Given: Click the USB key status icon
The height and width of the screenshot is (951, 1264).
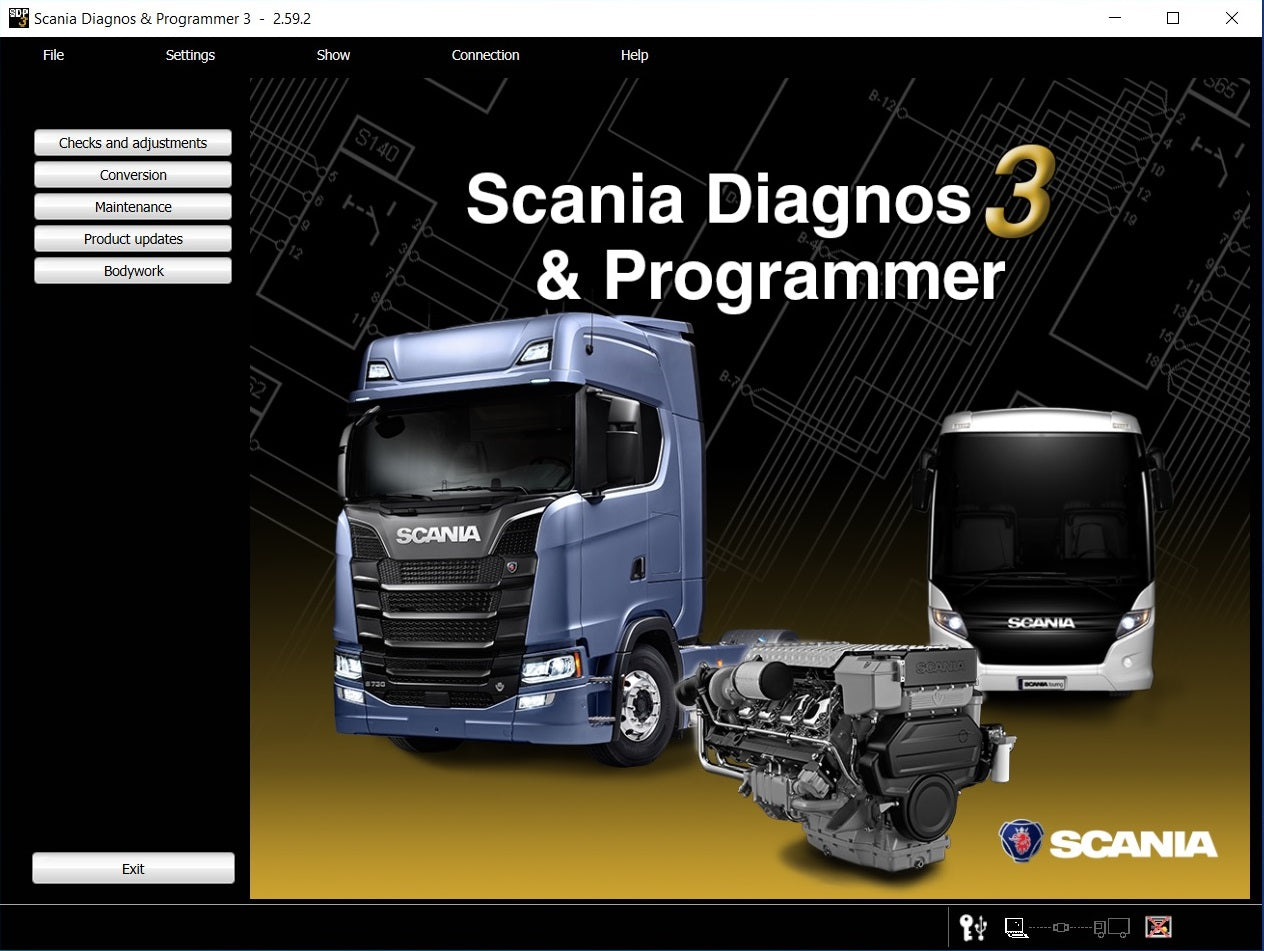Looking at the screenshot, I should coord(973,927).
